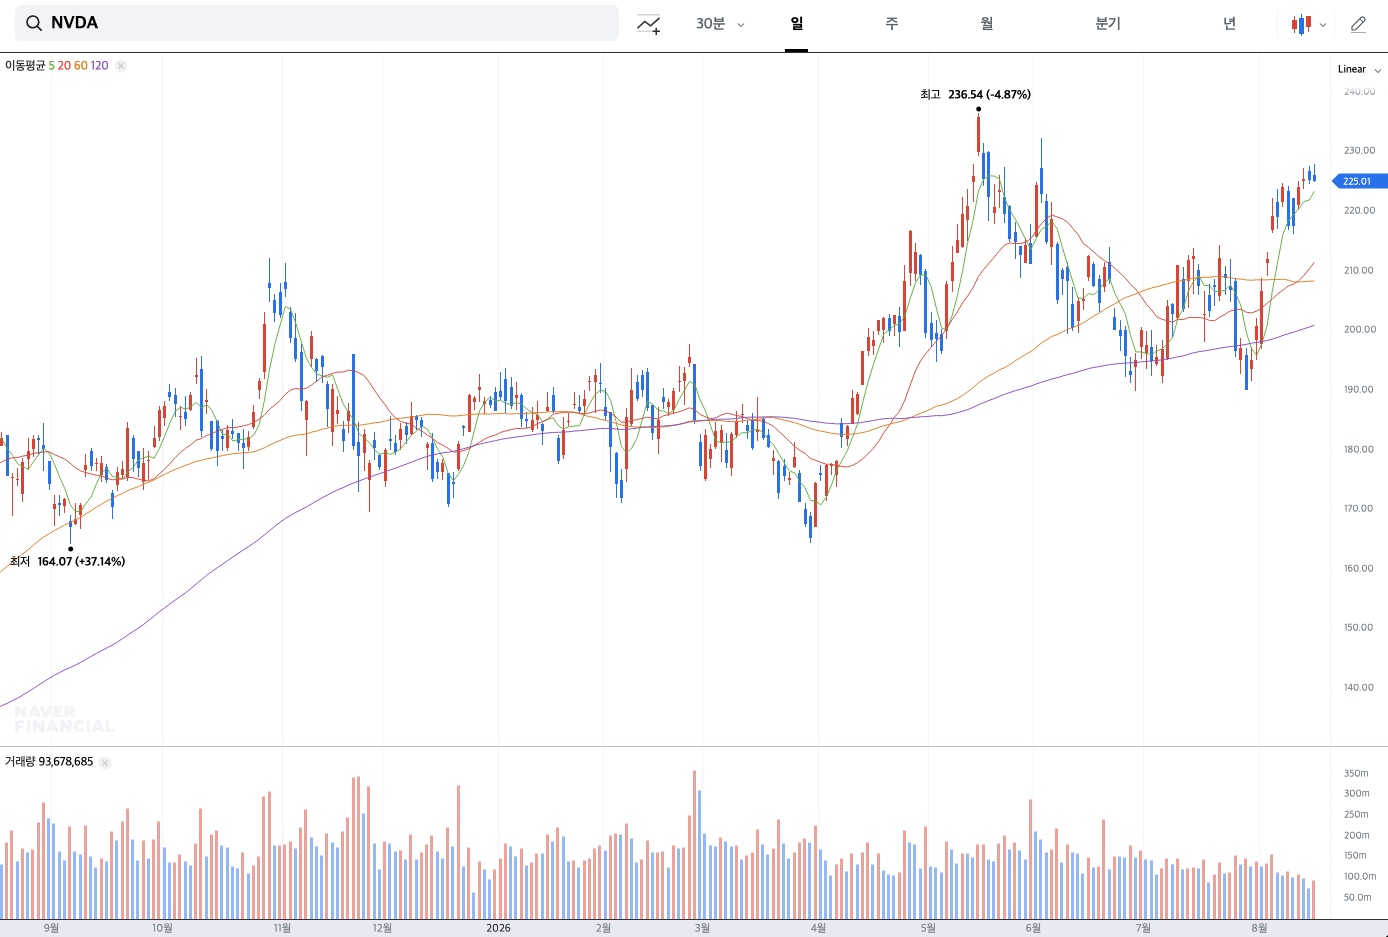Activate the pencil drawing tool

coord(1358,24)
